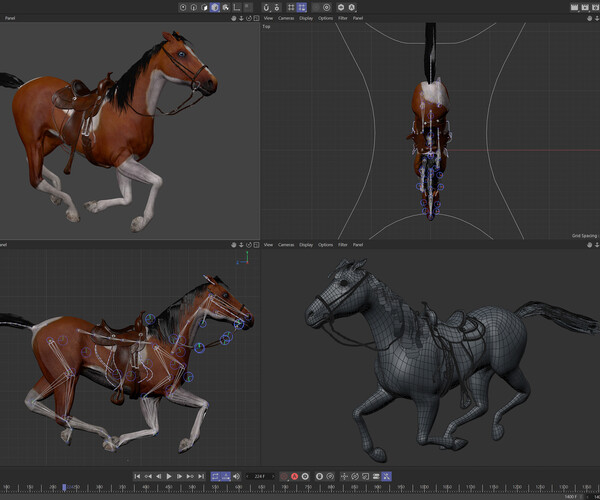Open the Options menu of the wireframe viewport
The width and height of the screenshot is (600, 500).
click(x=325, y=244)
